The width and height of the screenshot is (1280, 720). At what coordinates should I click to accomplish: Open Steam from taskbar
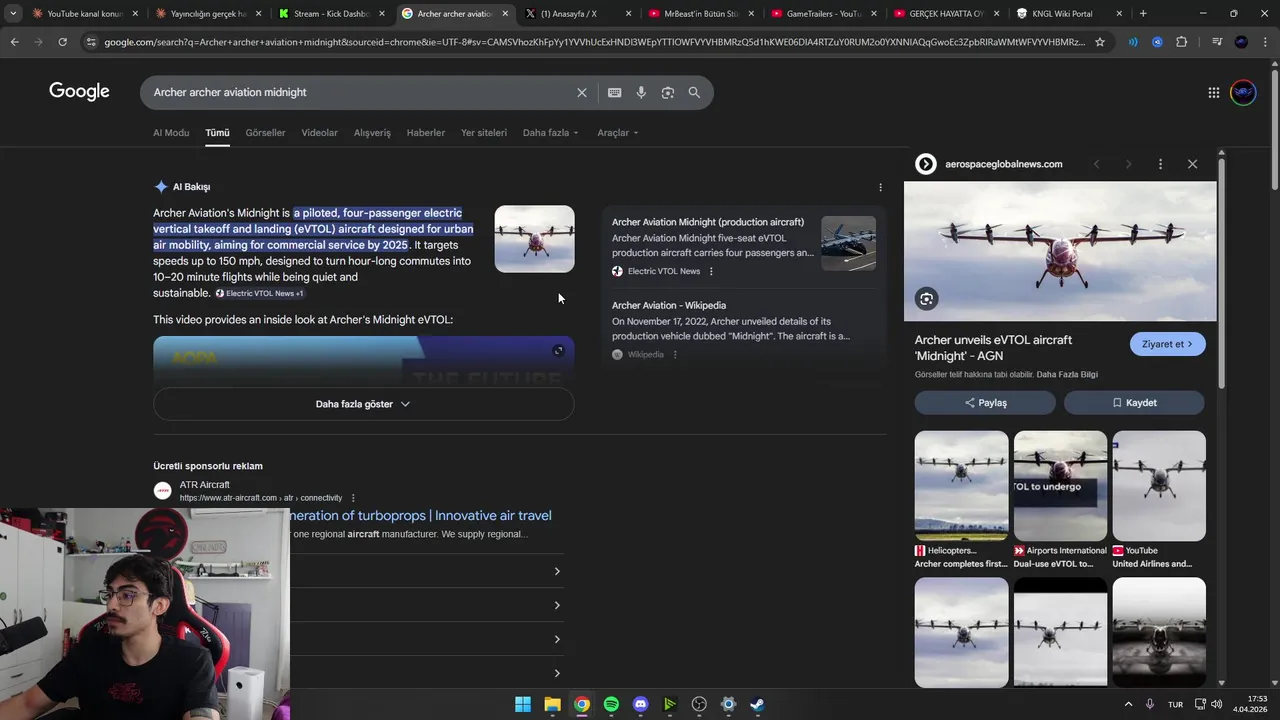click(757, 704)
